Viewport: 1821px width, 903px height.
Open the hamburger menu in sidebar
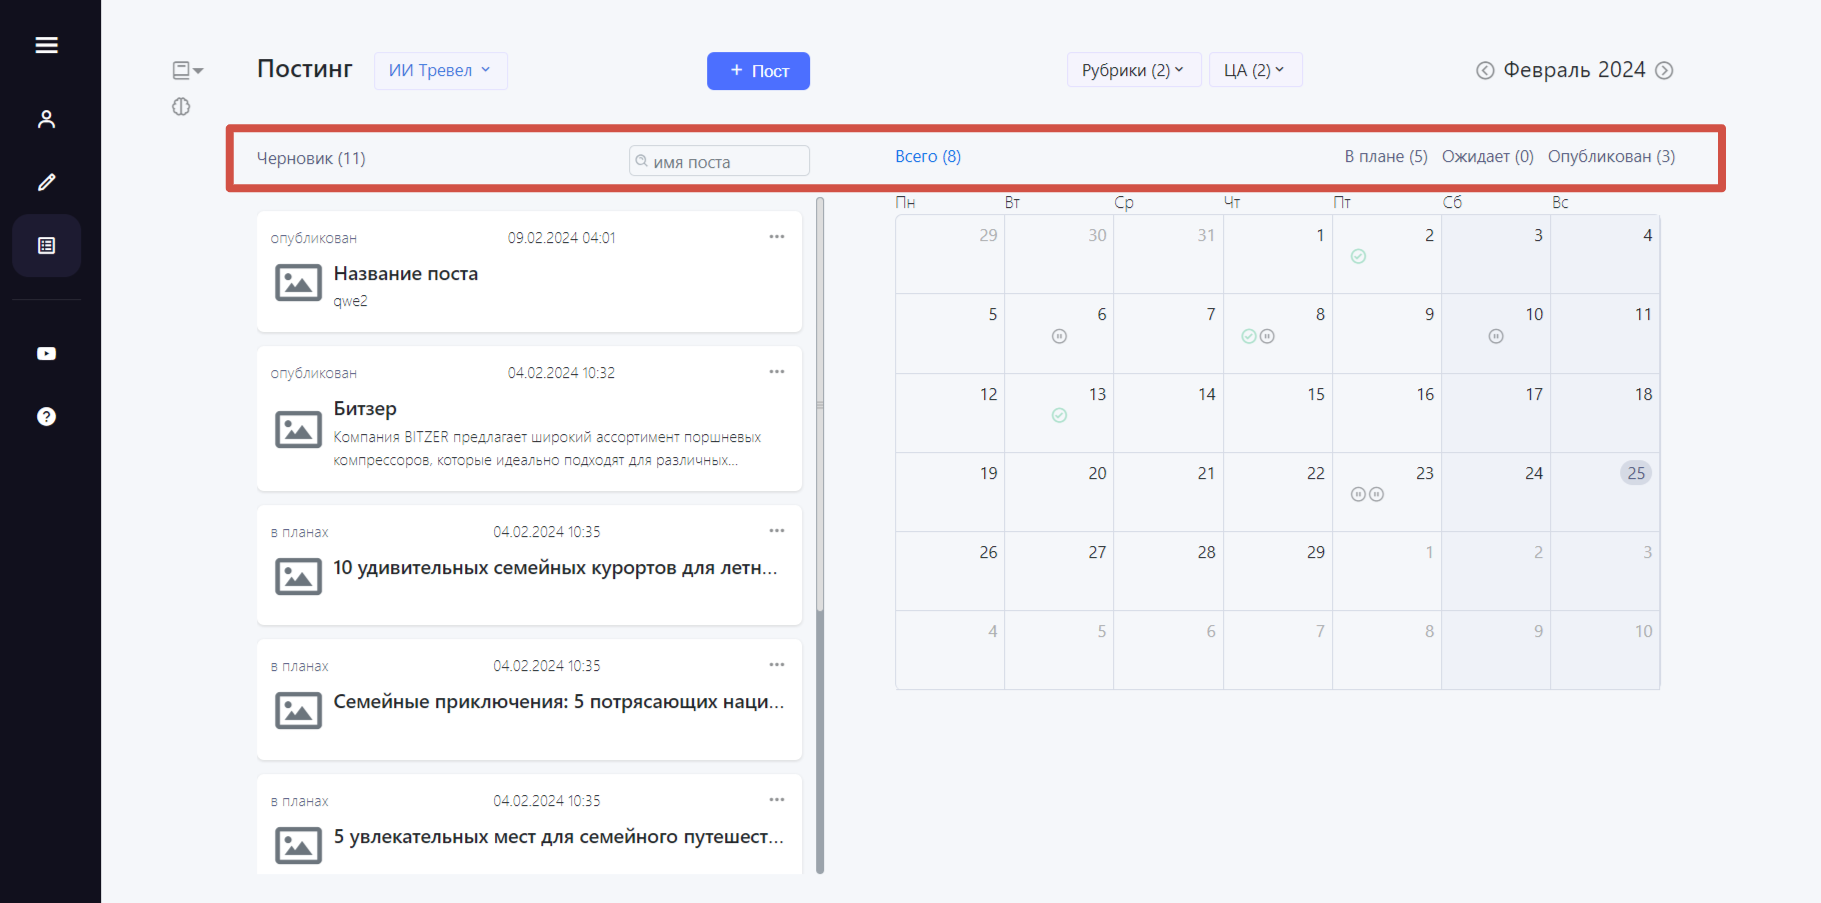[46, 45]
